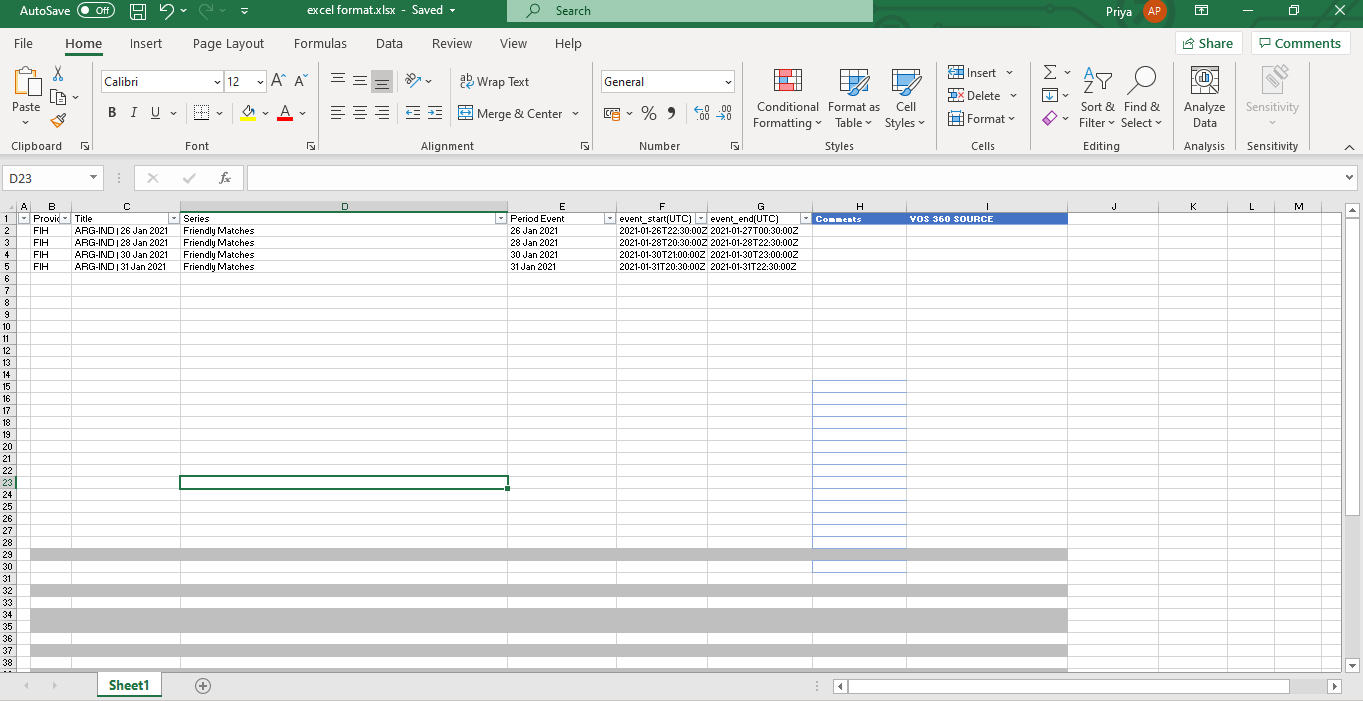Viewport: 1363px width, 701px height.
Task: Open the Analyze Data pane
Action: tap(1203, 97)
